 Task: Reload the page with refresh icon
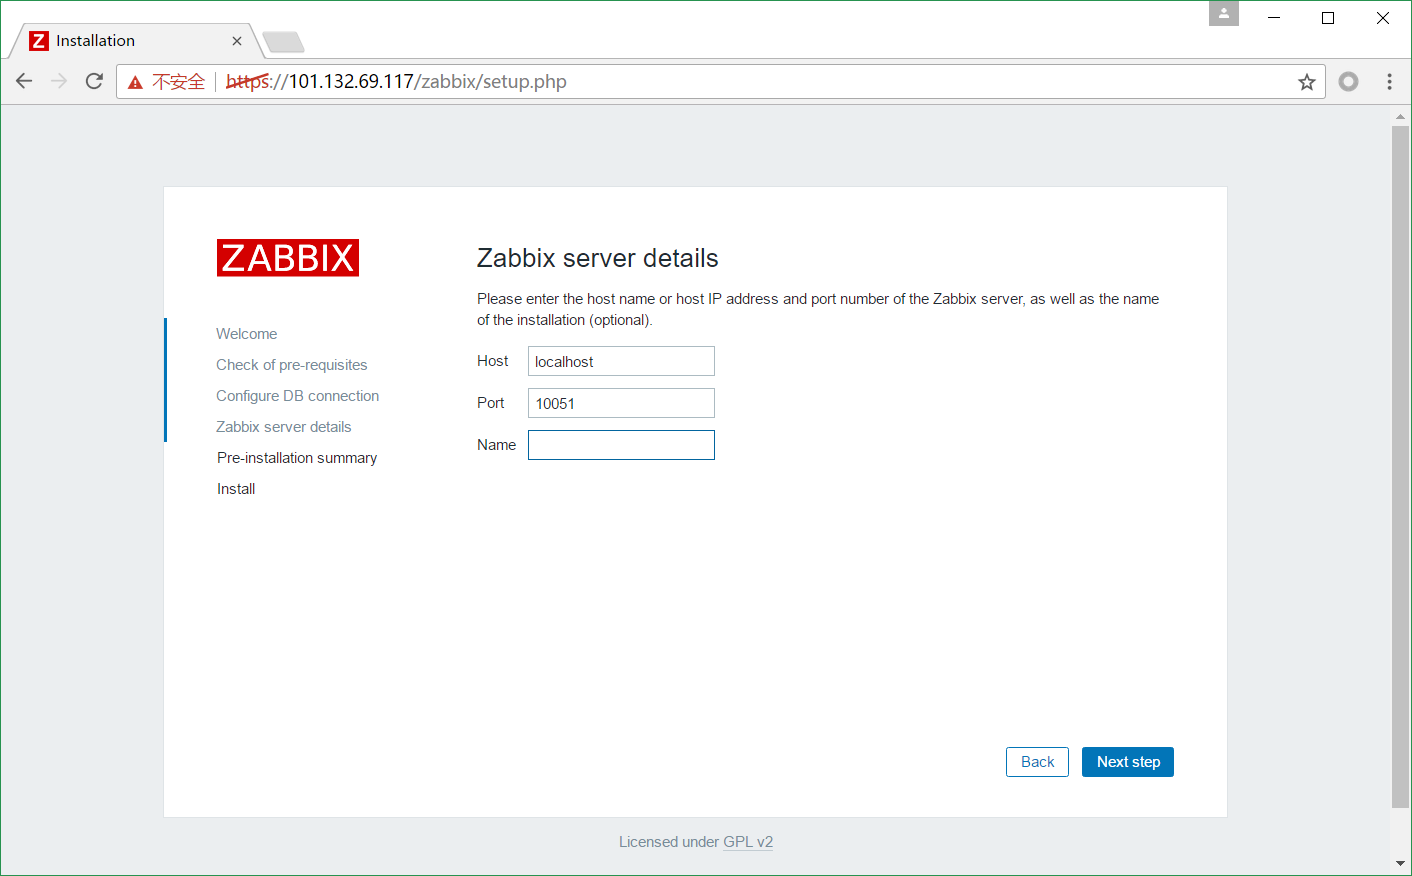(x=94, y=81)
